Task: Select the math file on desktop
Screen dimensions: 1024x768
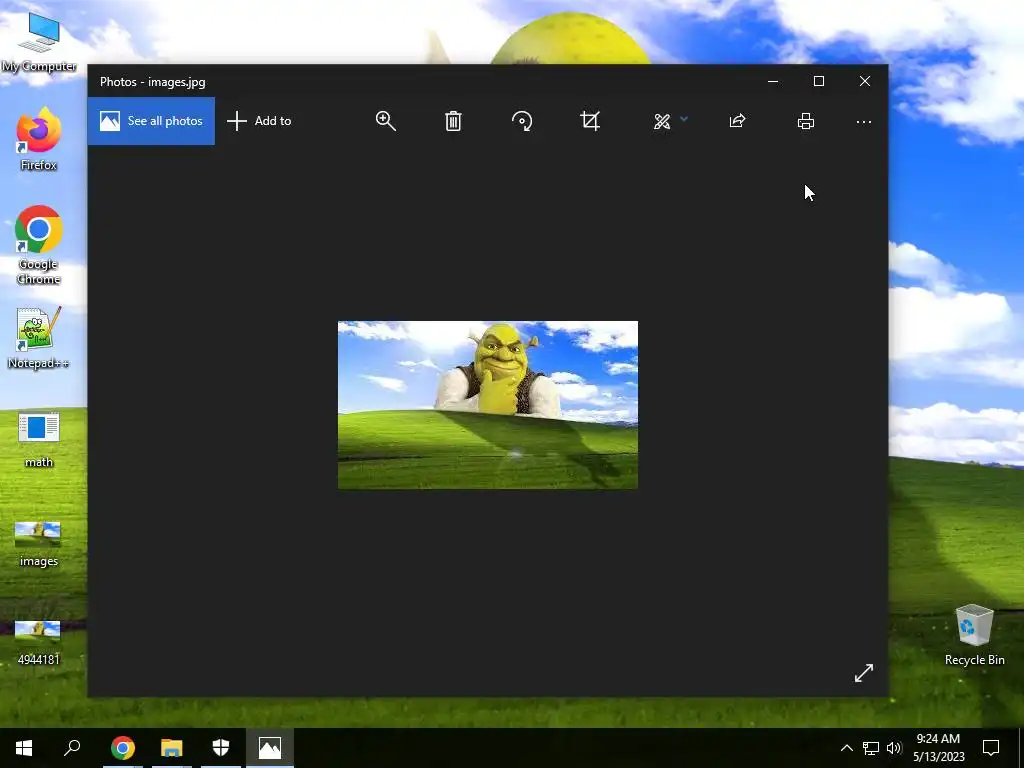Action: 39,440
